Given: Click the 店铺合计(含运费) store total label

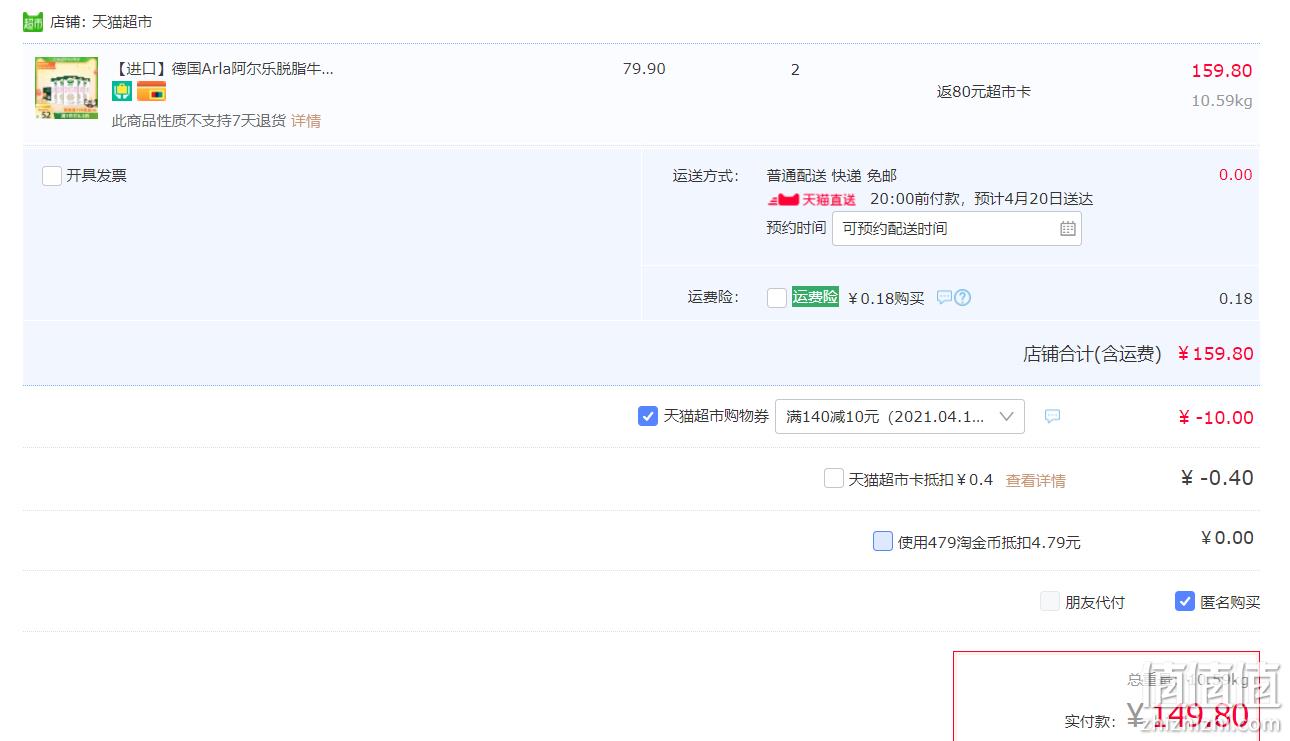Looking at the screenshot, I should point(1092,354).
